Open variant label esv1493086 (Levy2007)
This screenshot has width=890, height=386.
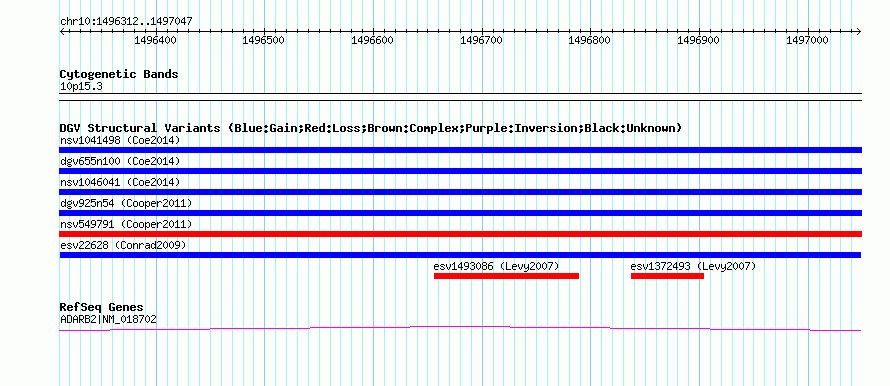tap(497, 266)
